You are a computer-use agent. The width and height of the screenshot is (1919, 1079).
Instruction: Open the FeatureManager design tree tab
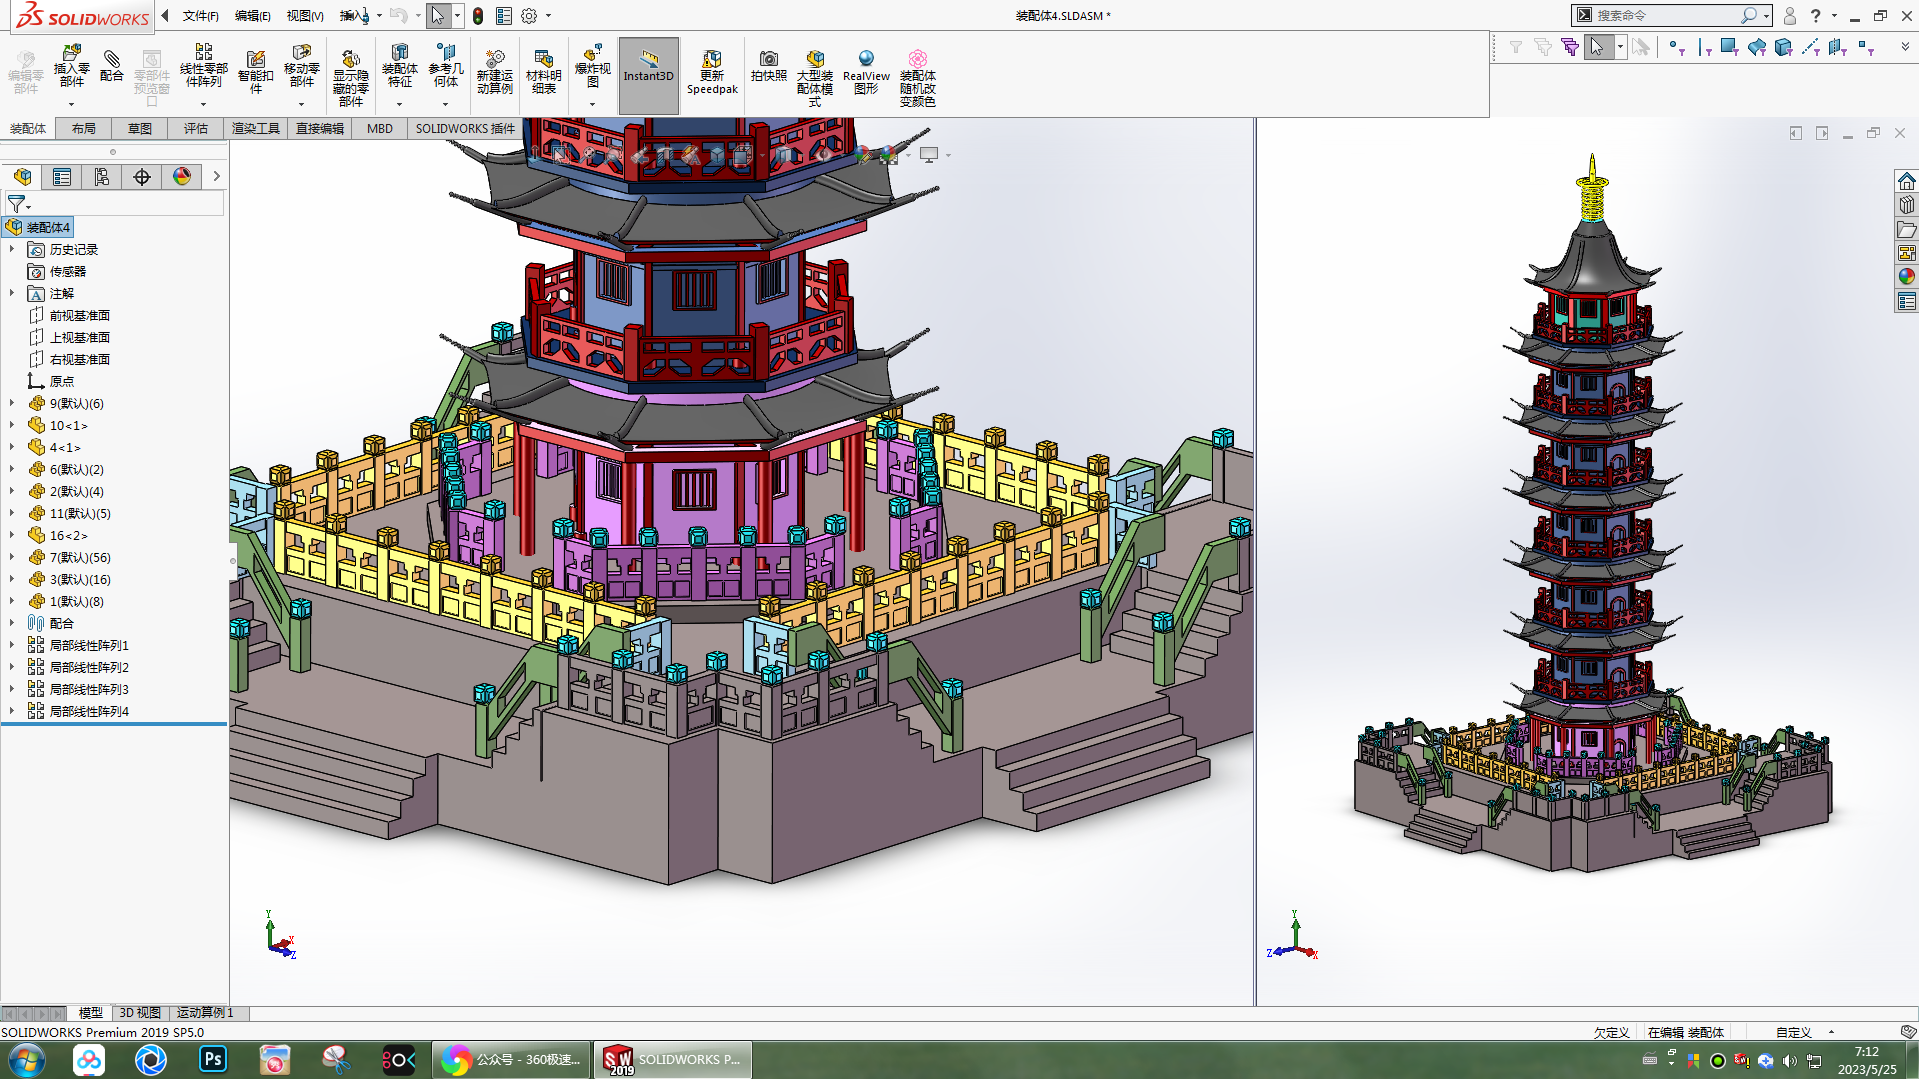coord(22,177)
